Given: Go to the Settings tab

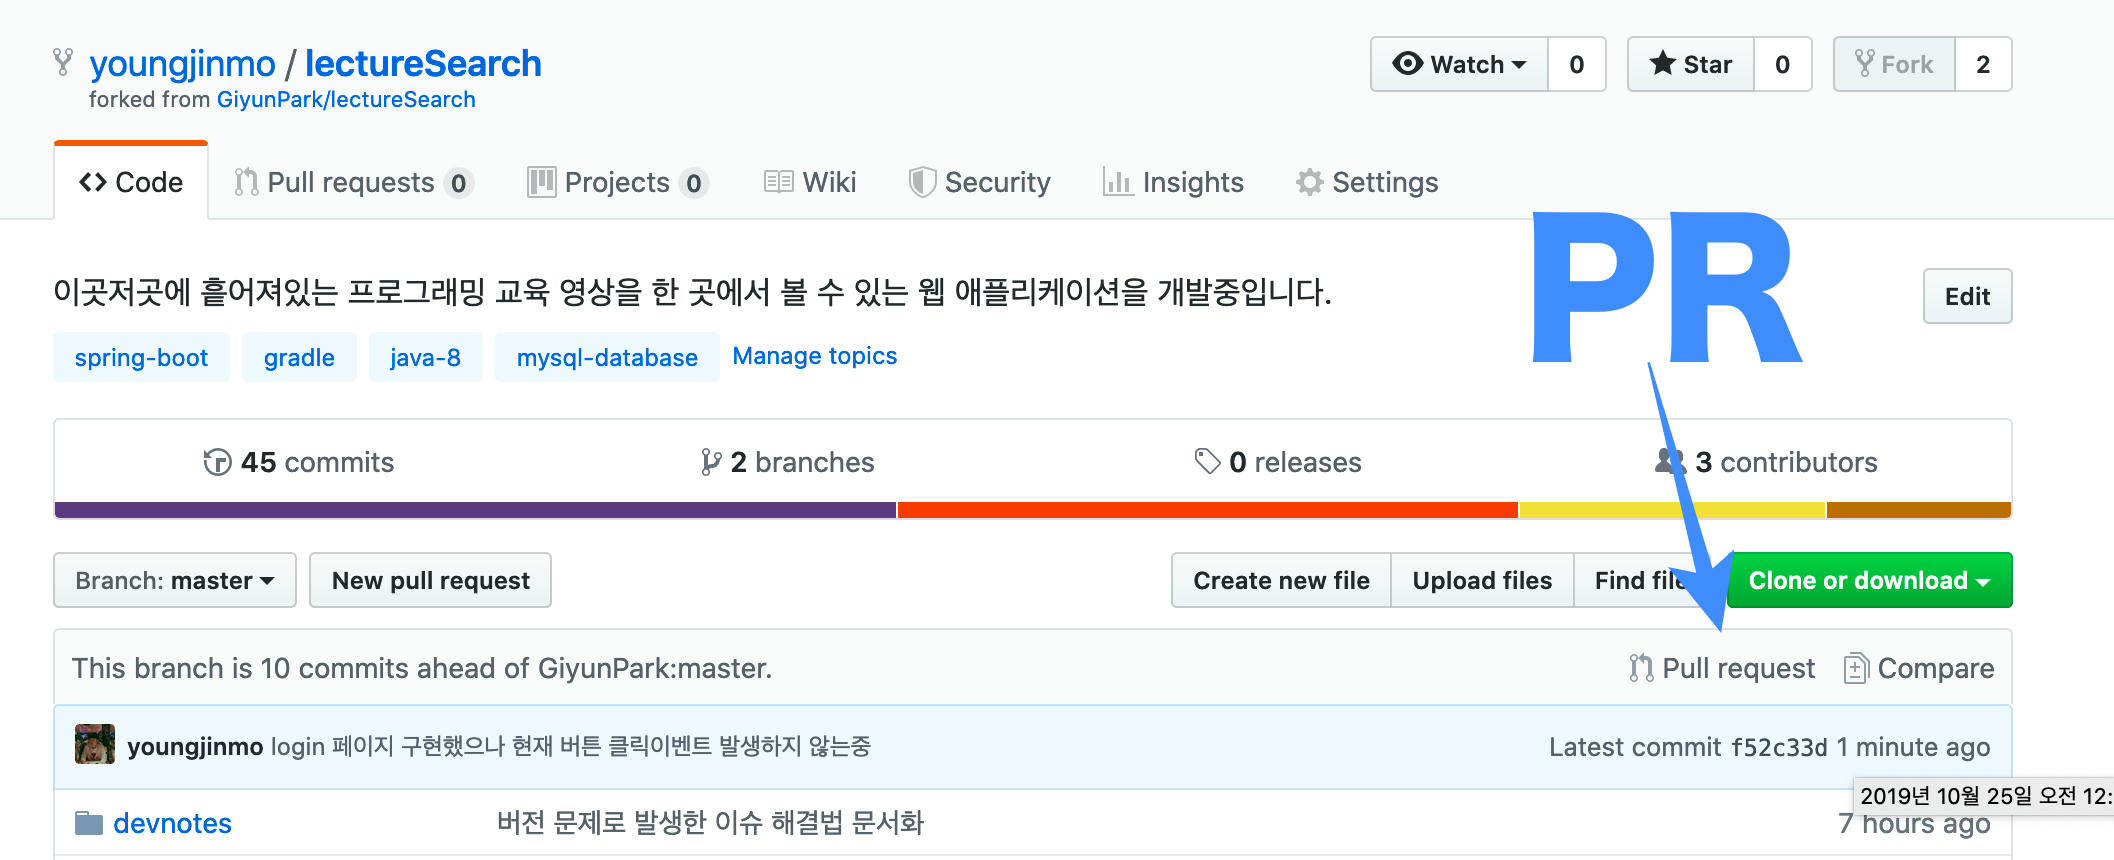Looking at the screenshot, I should 1367,182.
